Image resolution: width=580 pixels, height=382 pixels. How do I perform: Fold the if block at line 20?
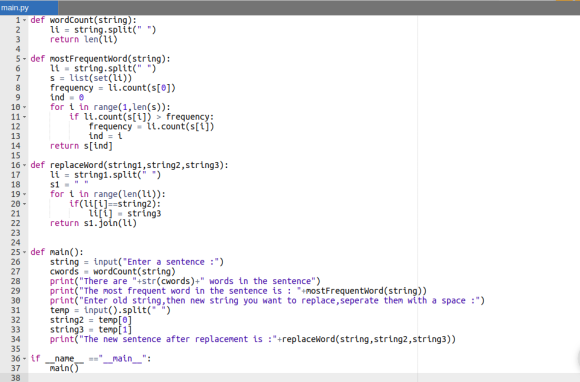click(x=25, y=204)
